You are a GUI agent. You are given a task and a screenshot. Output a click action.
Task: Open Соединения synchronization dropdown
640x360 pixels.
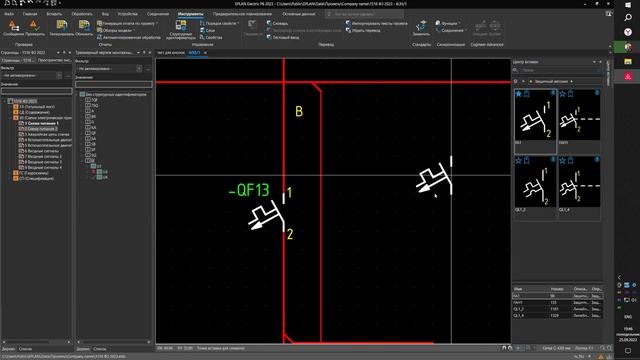[451, 31]
